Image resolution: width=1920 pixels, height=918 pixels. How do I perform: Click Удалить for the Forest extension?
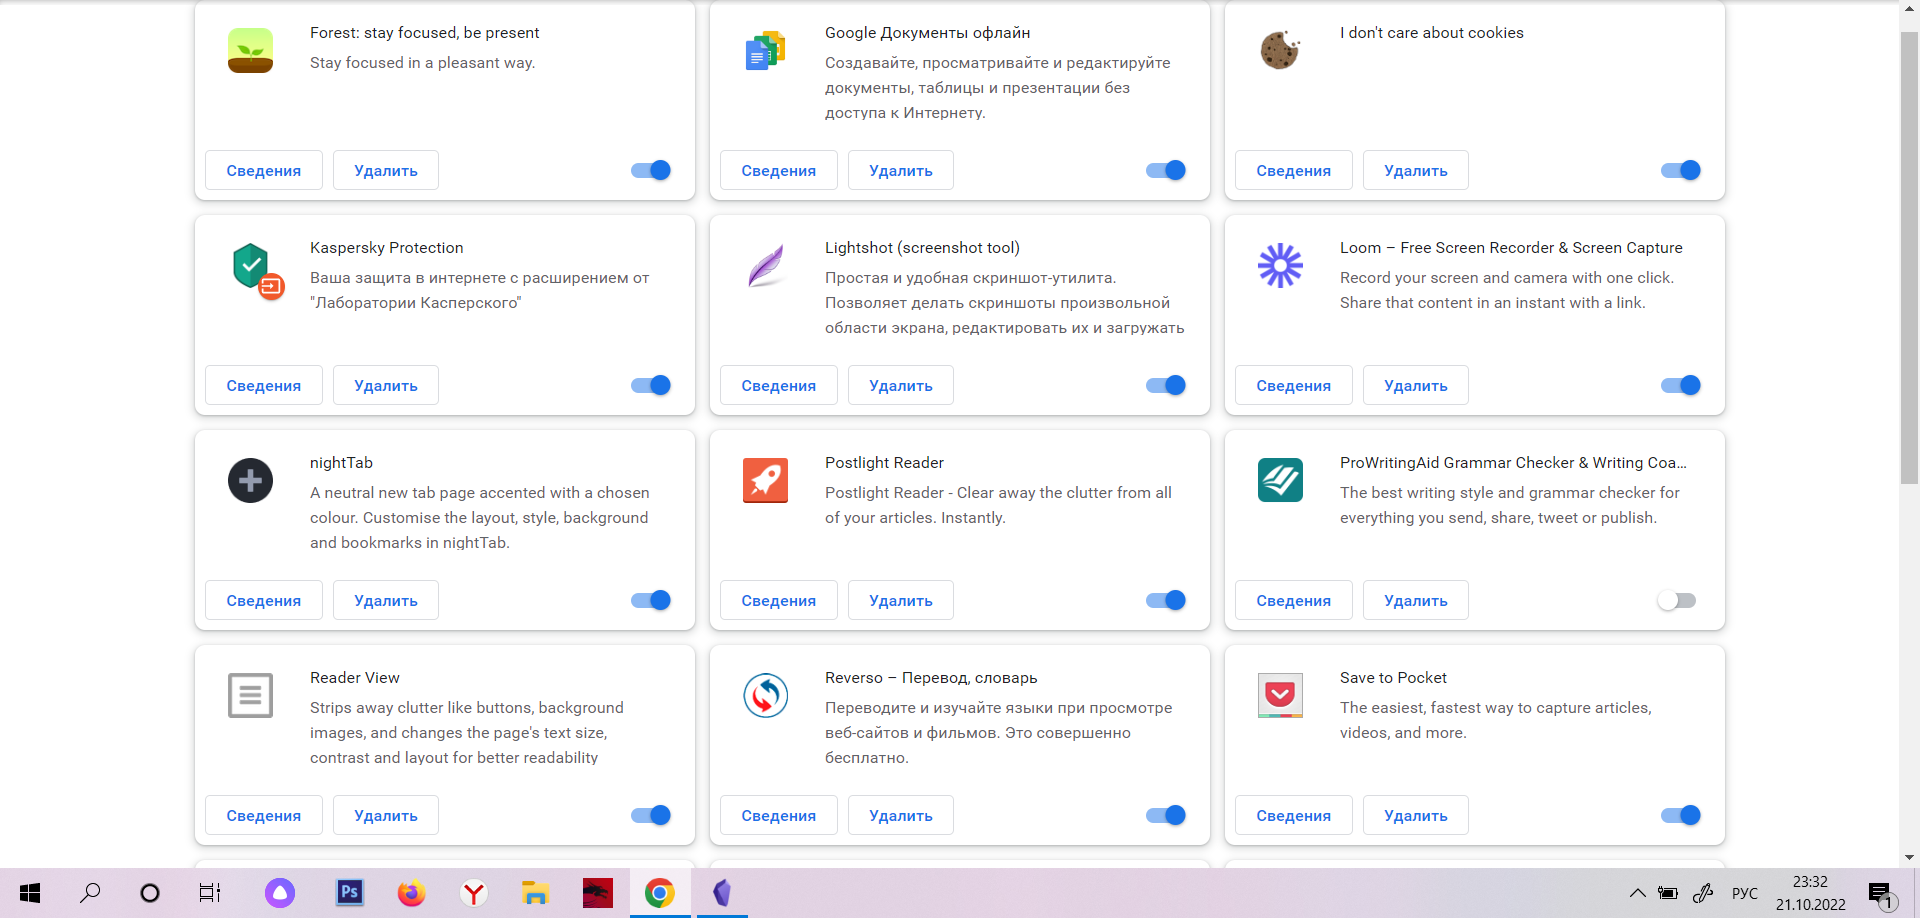(x=386, y=170)
